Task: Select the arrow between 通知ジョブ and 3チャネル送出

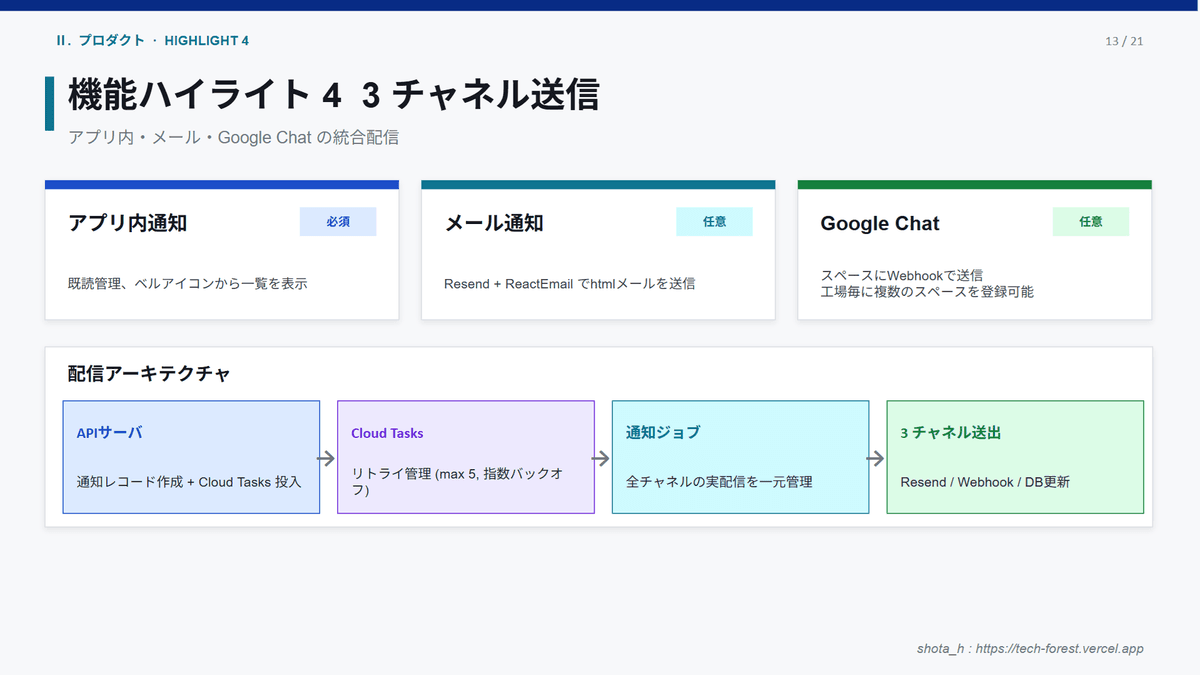Action: tap(877, 457)
